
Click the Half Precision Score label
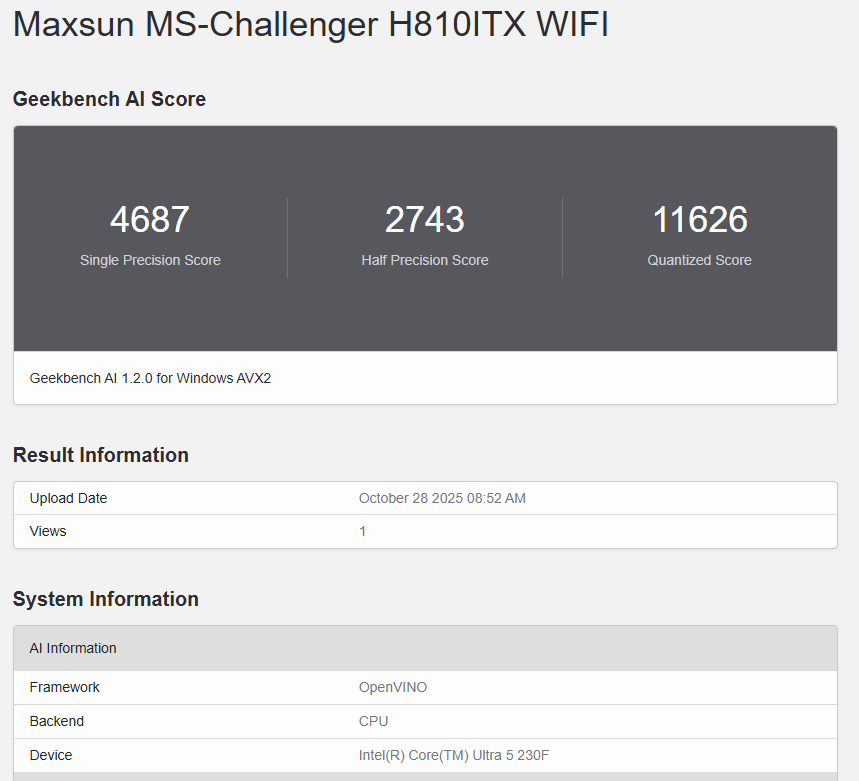(x=425, y=260)
